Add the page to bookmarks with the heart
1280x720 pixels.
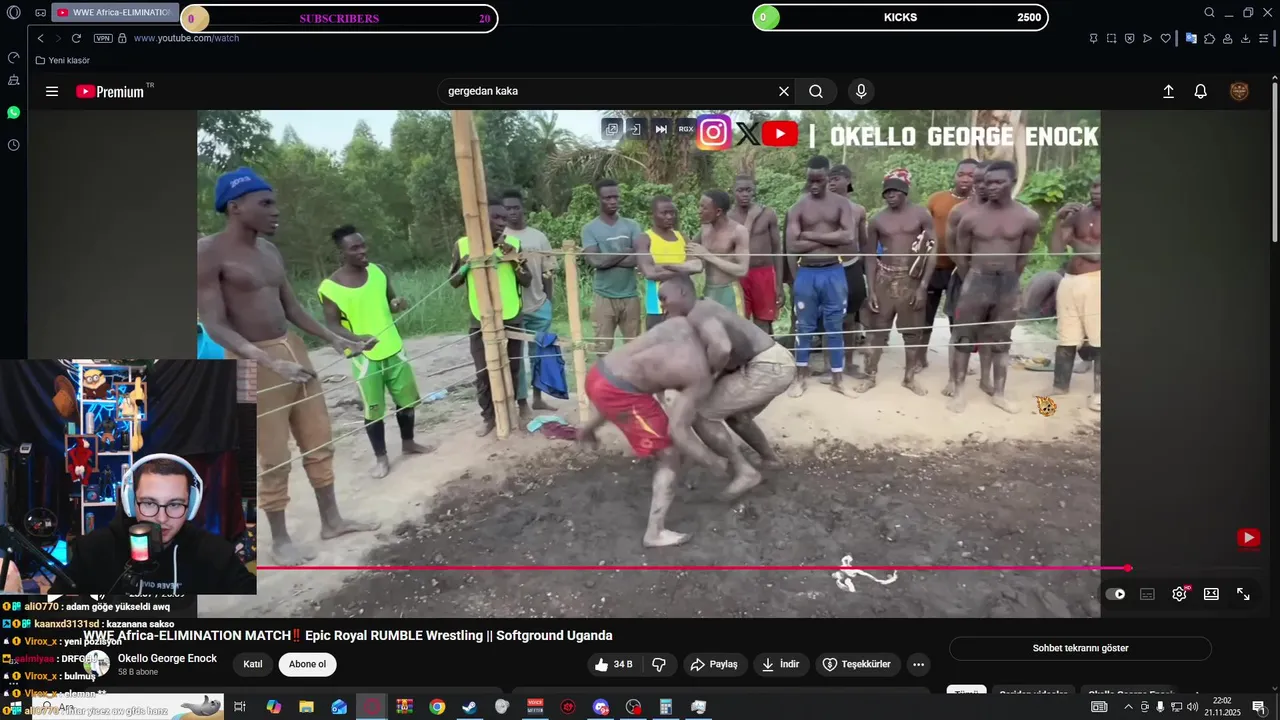[1166, 38]
